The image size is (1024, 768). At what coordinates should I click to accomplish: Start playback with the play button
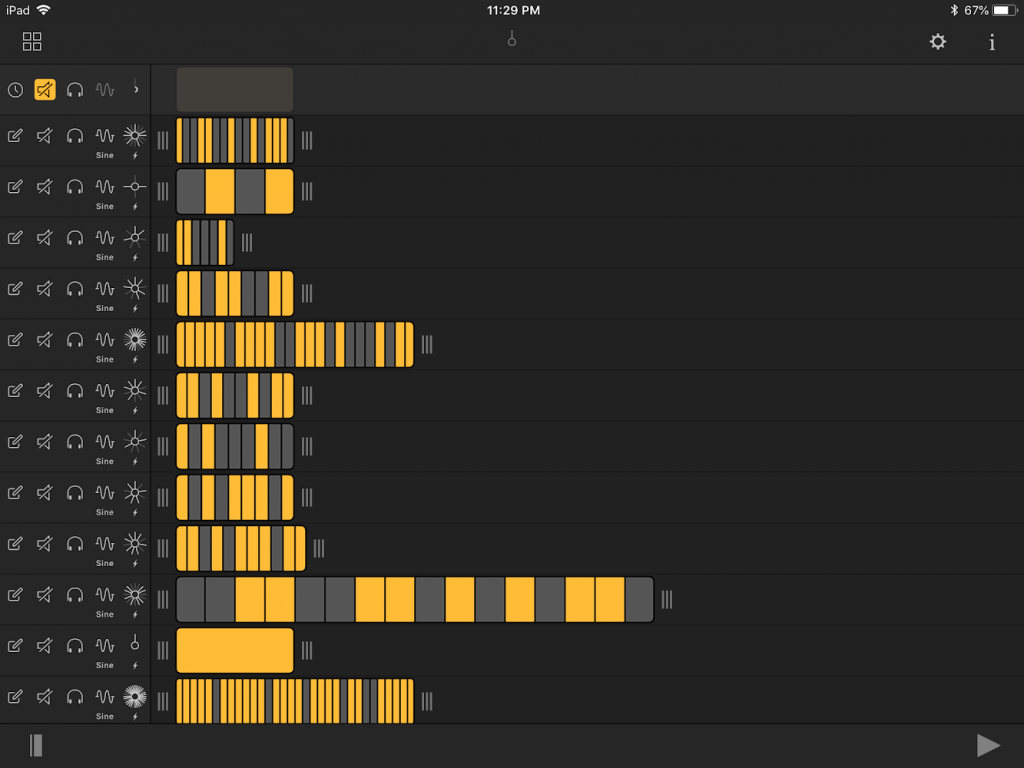point(988,745)
